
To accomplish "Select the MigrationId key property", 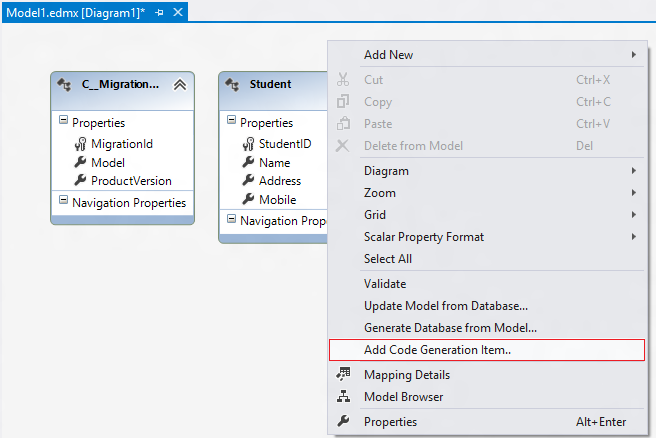I will pos(121,144).
